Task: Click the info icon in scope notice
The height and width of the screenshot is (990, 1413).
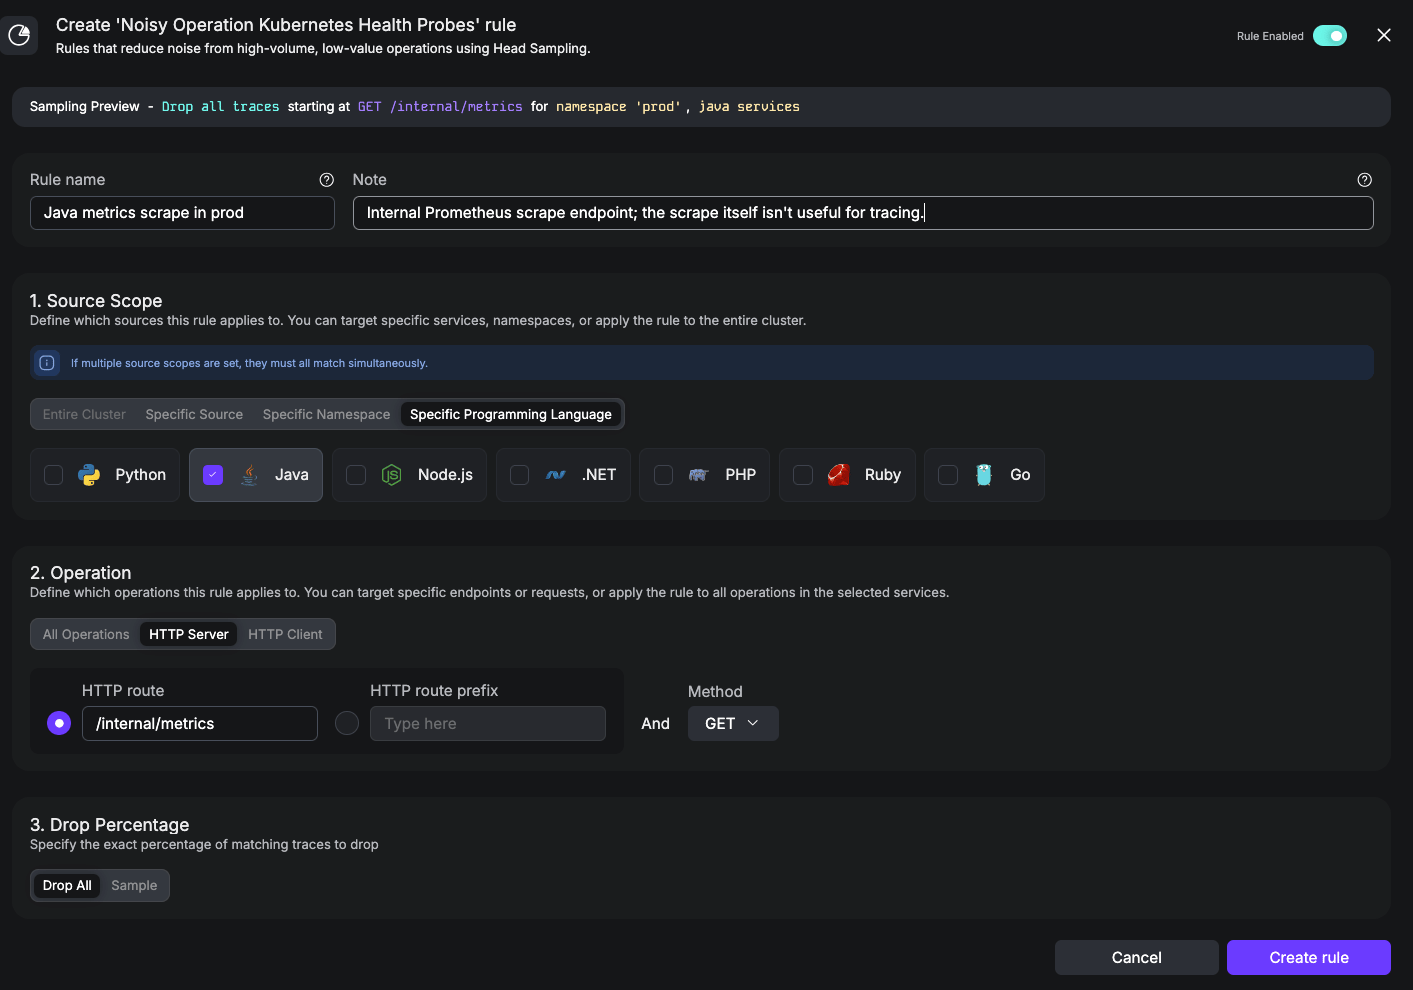Action: (x=47, y=363)
